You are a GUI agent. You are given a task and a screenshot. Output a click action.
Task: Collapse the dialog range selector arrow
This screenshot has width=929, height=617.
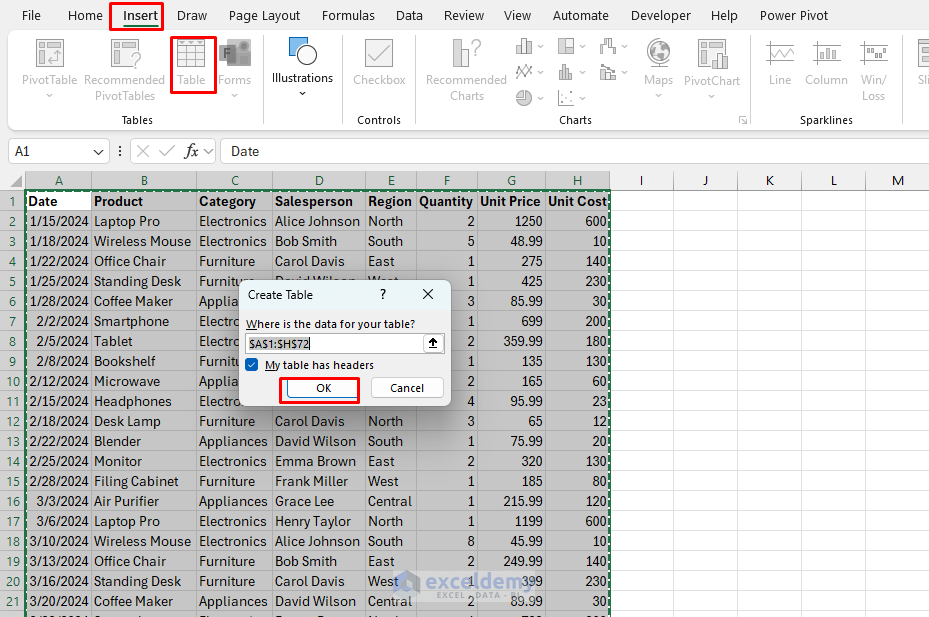point(433,343)
